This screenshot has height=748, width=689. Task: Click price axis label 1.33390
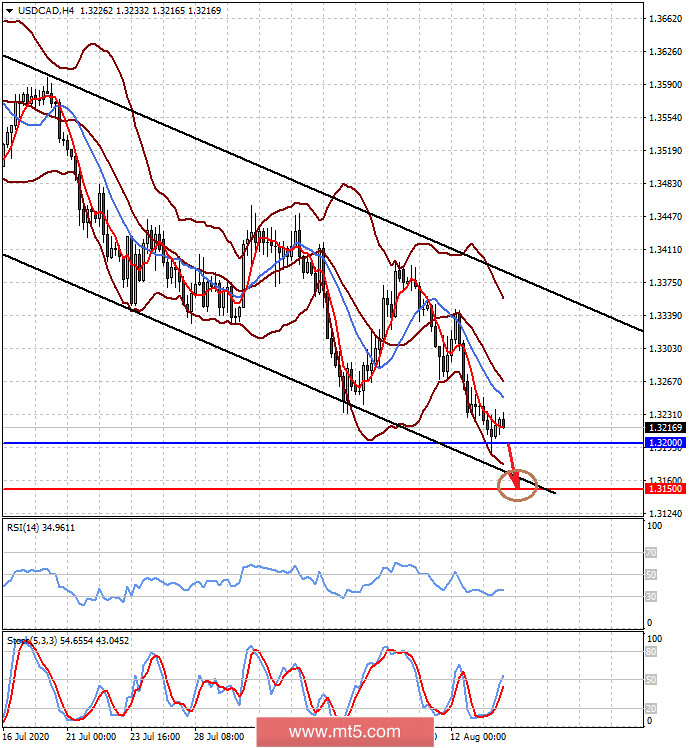click(666, 315)
